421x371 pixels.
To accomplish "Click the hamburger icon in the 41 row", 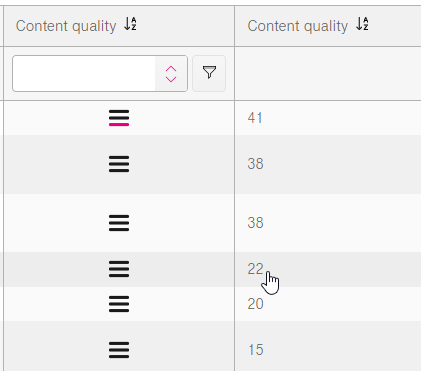I will 119,118.
